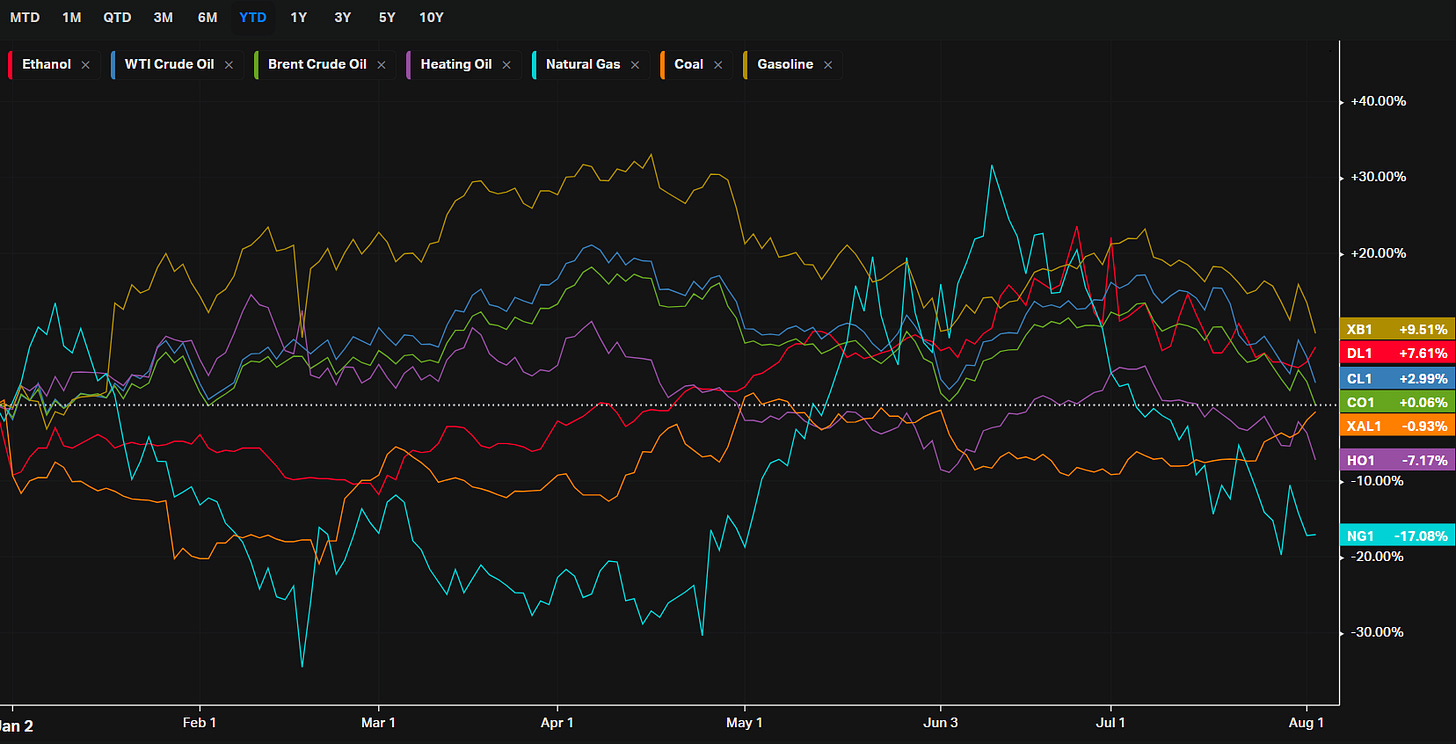
Task: Click the HO1 -7.17% value tag
Action: (x=1397, y=460)
